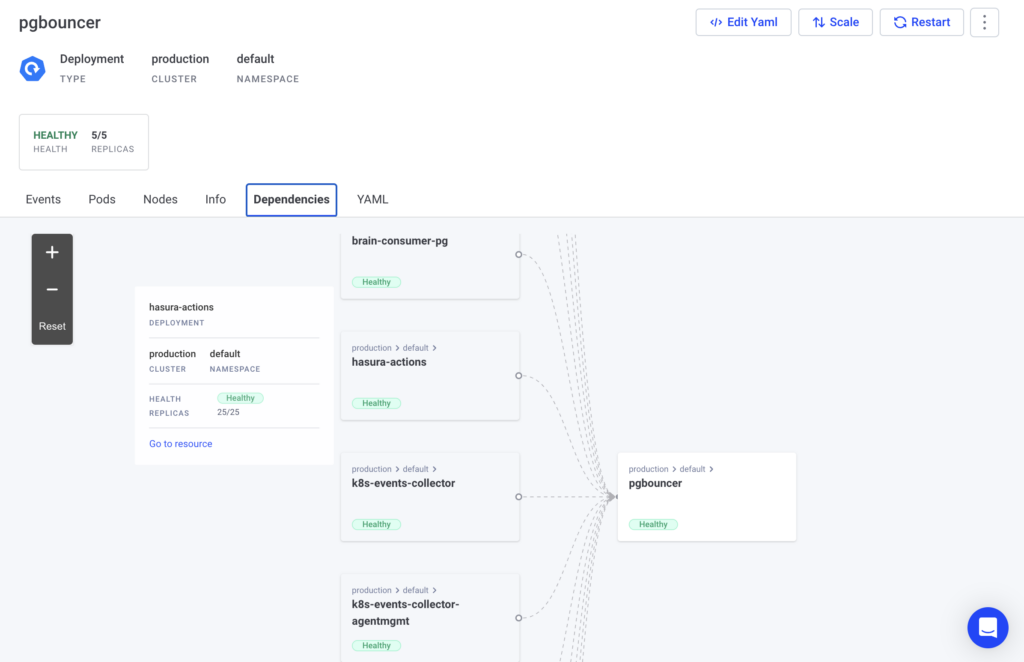Screen dimensions: 1024x662
Task: Click the production cluster value in header
Action: pos(180,59)
